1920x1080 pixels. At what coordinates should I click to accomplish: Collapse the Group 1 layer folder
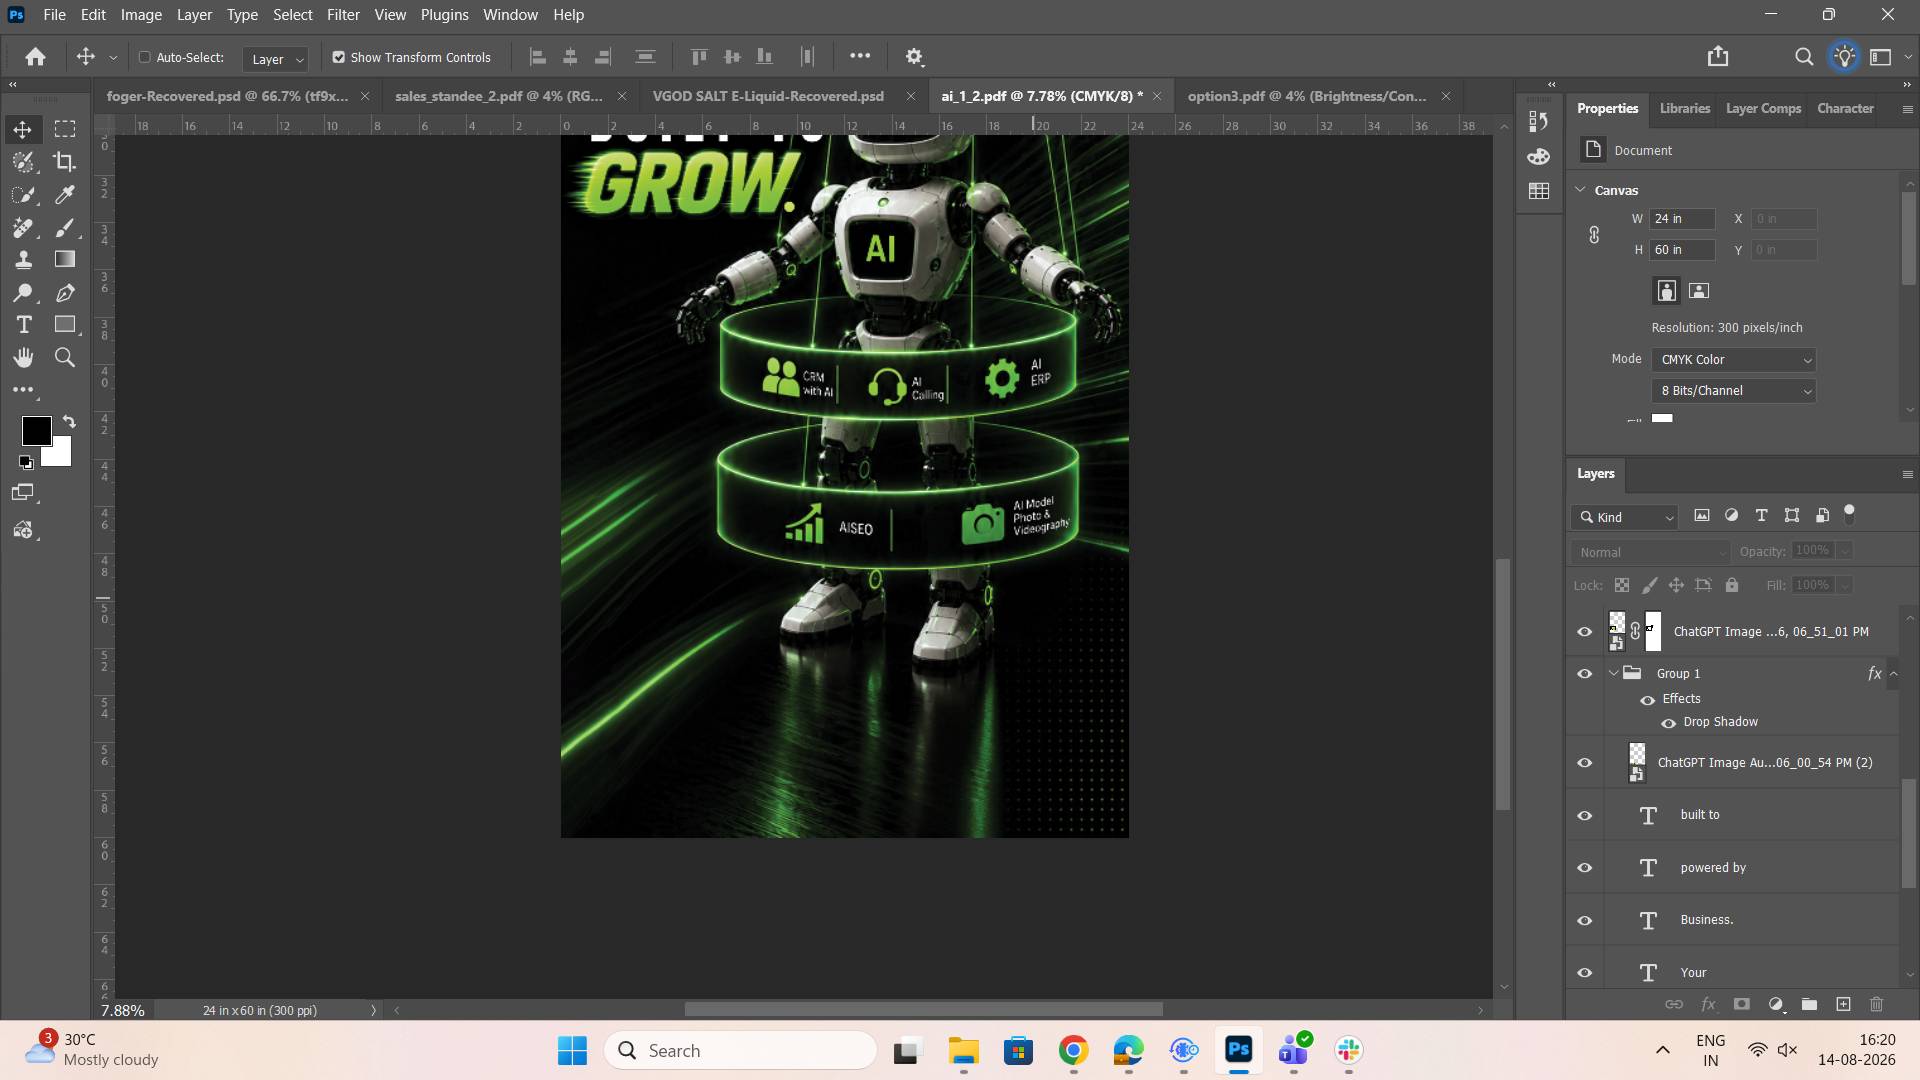pos(1613,674)
